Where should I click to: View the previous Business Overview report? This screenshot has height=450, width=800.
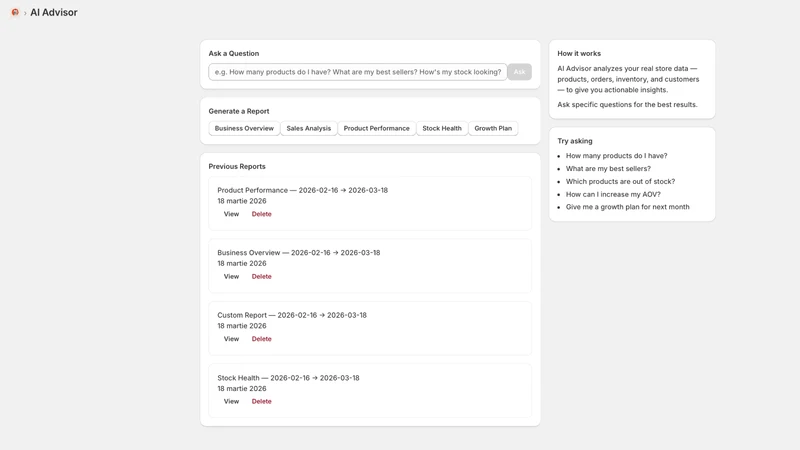231,277
